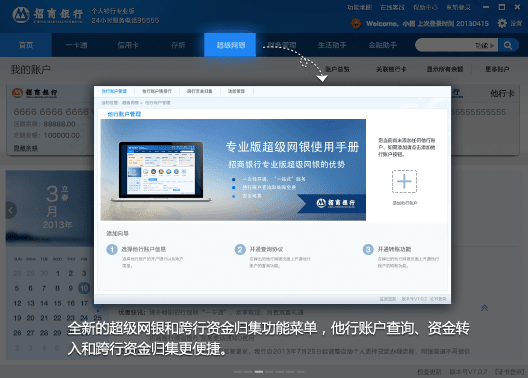Switch to the 他行卡 tab
This screenshot has width=528, height=378.
coord(502,93)
